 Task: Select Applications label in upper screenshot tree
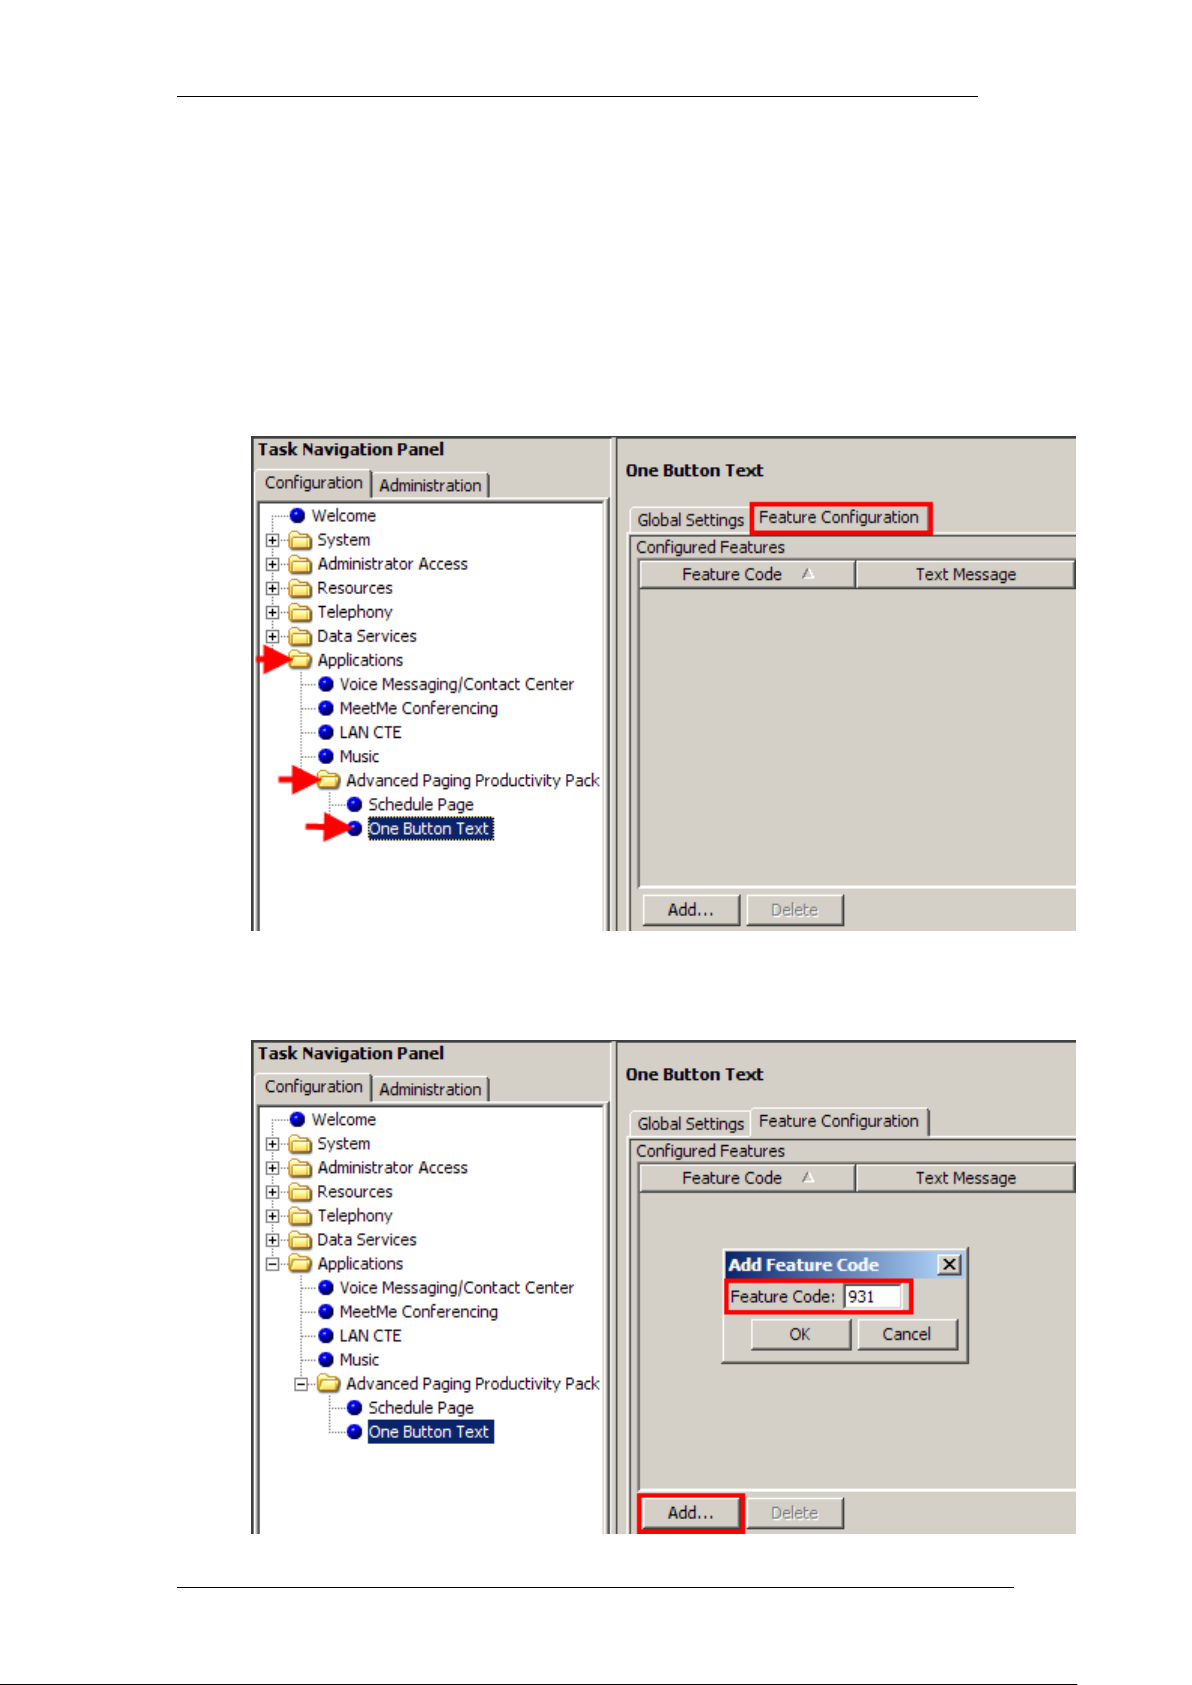click(x=360, y=660)
